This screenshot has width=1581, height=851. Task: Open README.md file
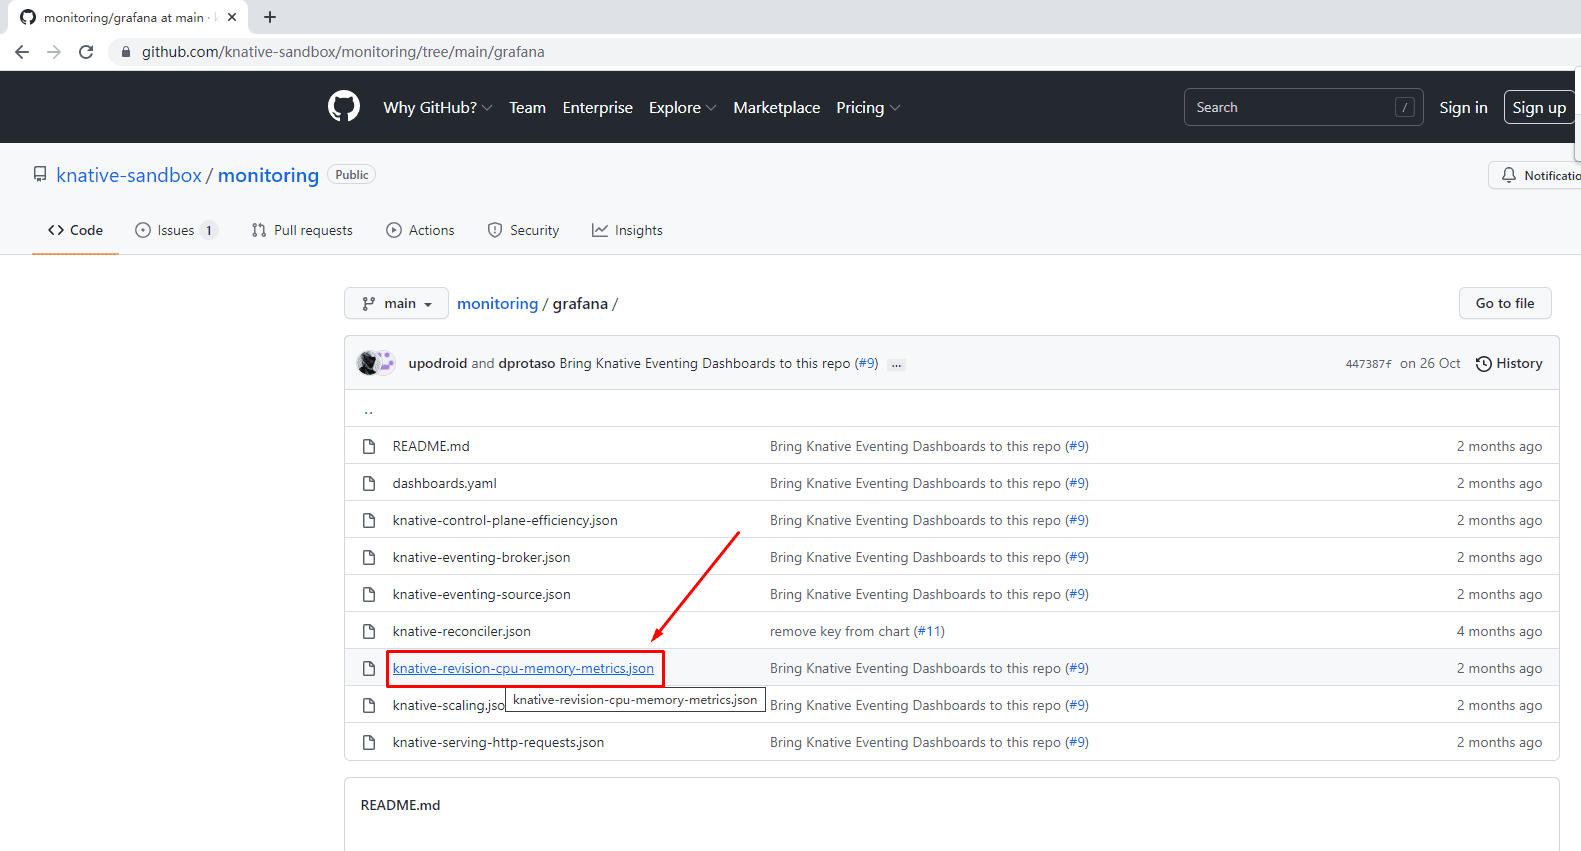point(431,446)
